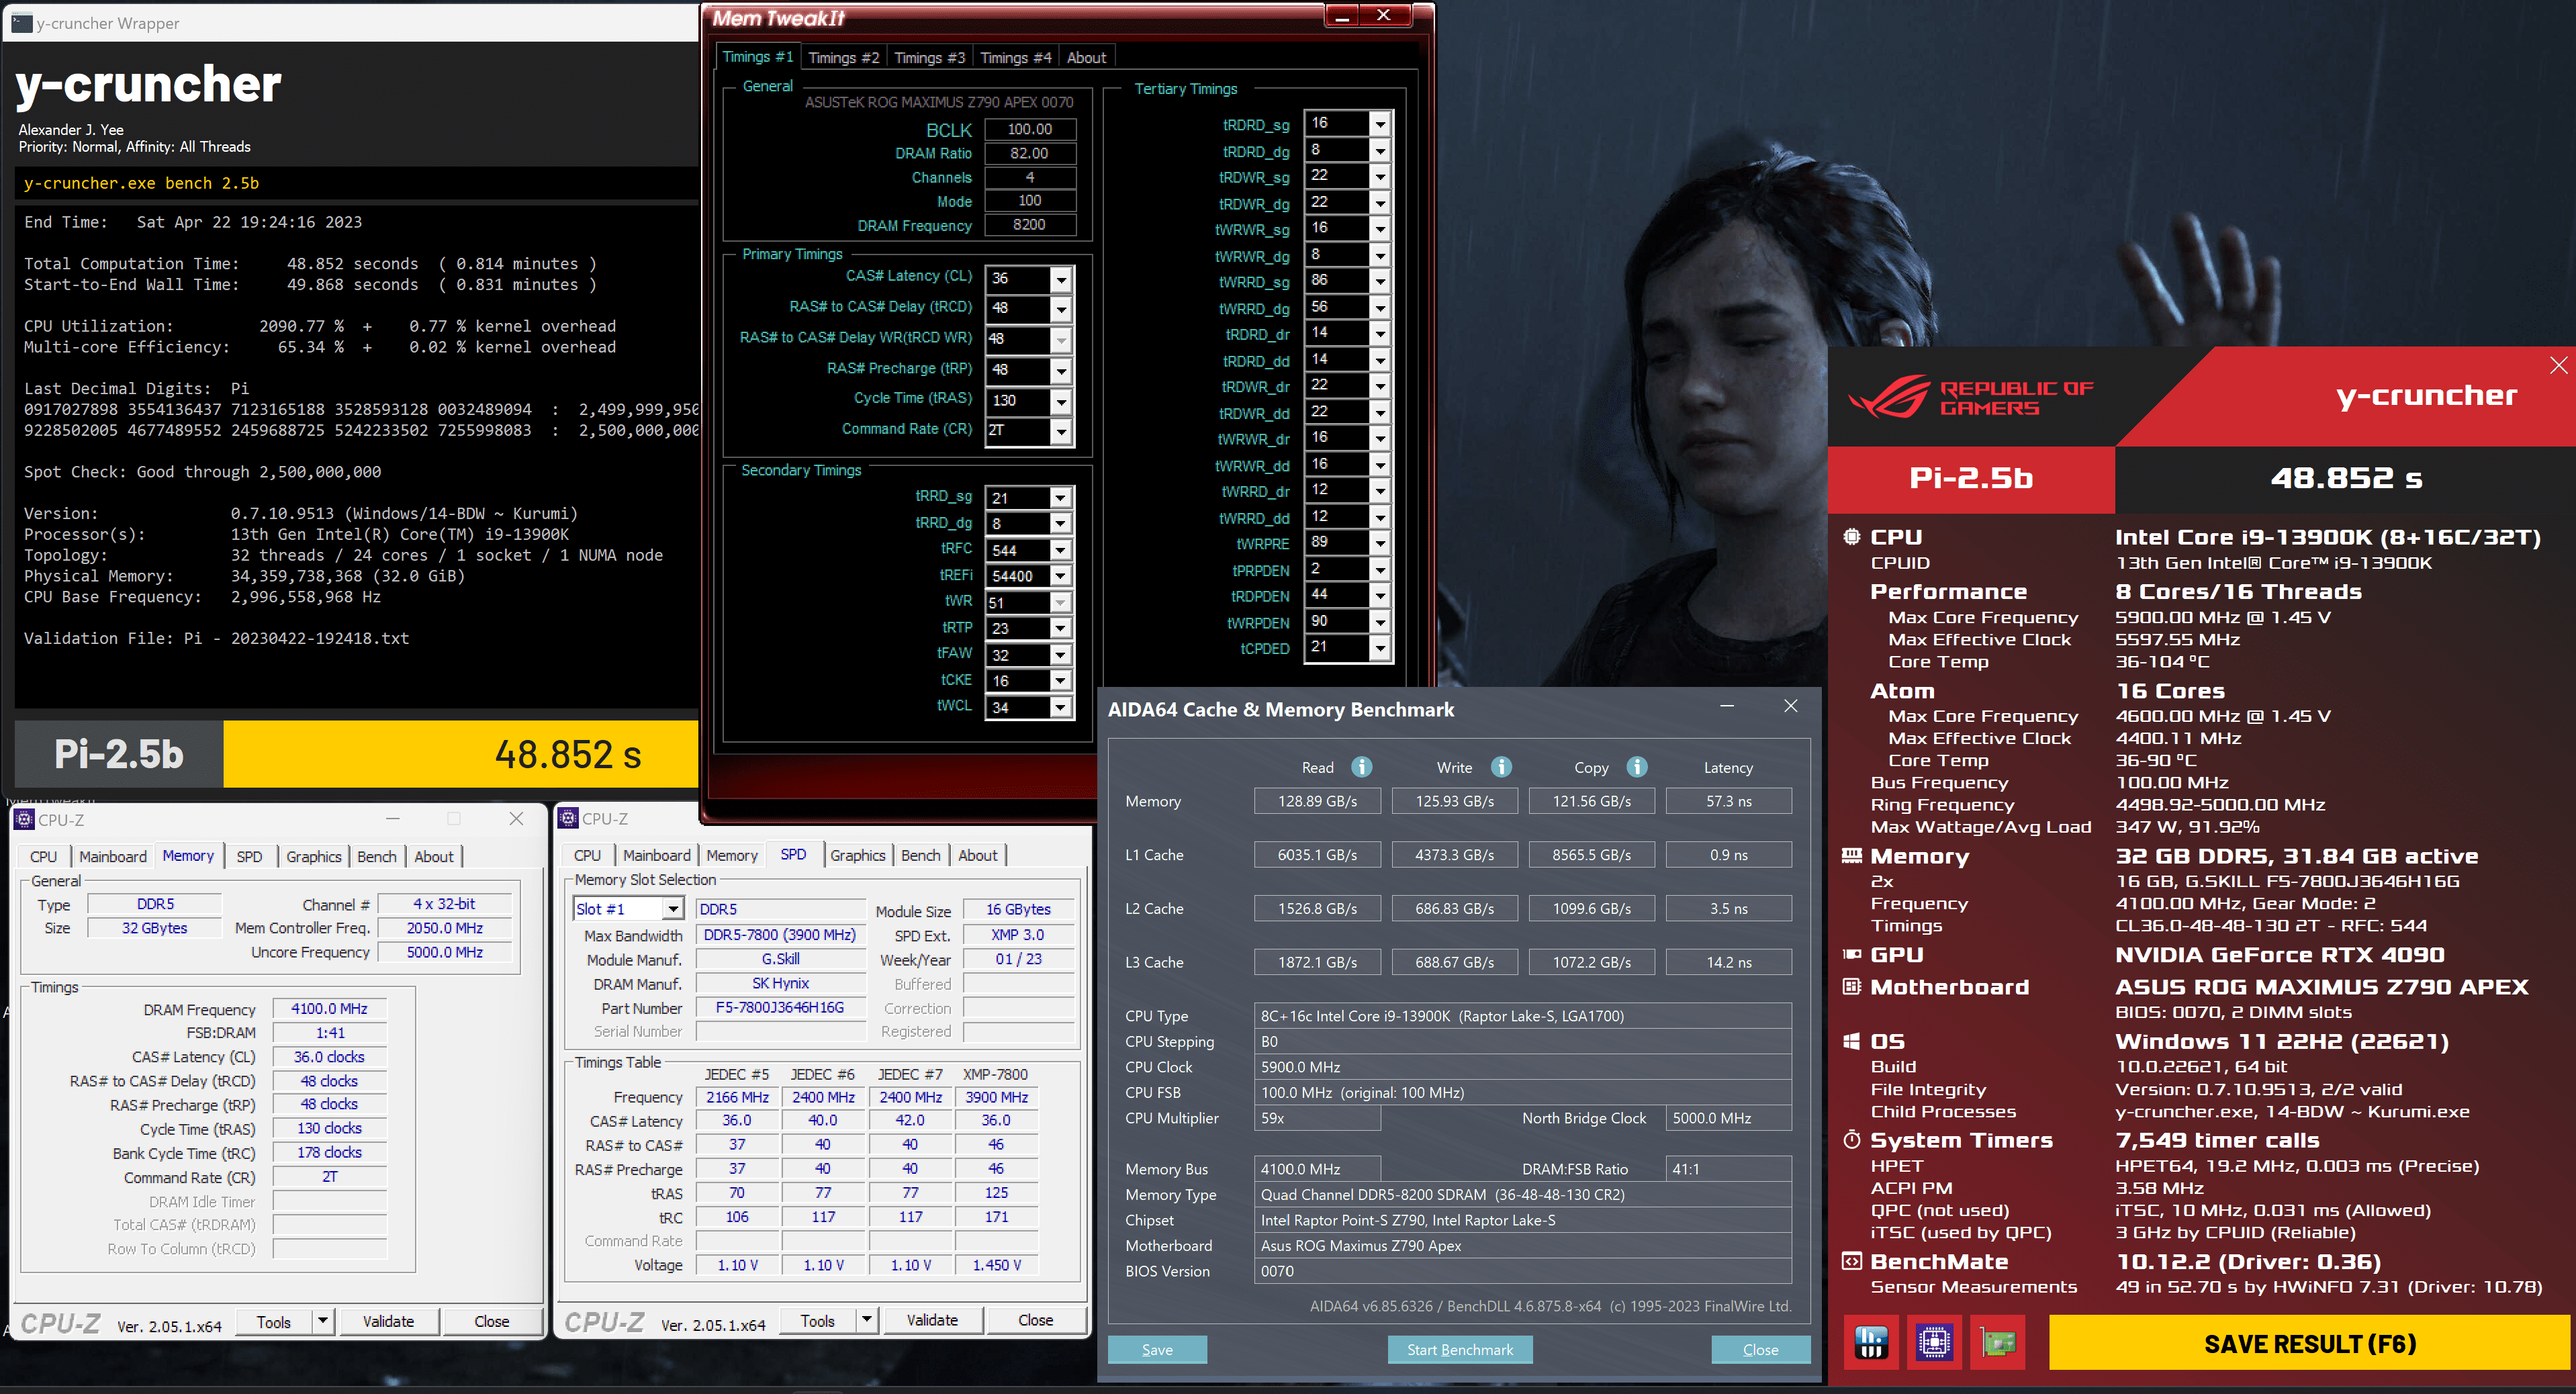The width and height of the screenshot is (2576, 1394).
Task: Click Validate in CPU-Z Memory window
Action: click(x=388, y=1321)
